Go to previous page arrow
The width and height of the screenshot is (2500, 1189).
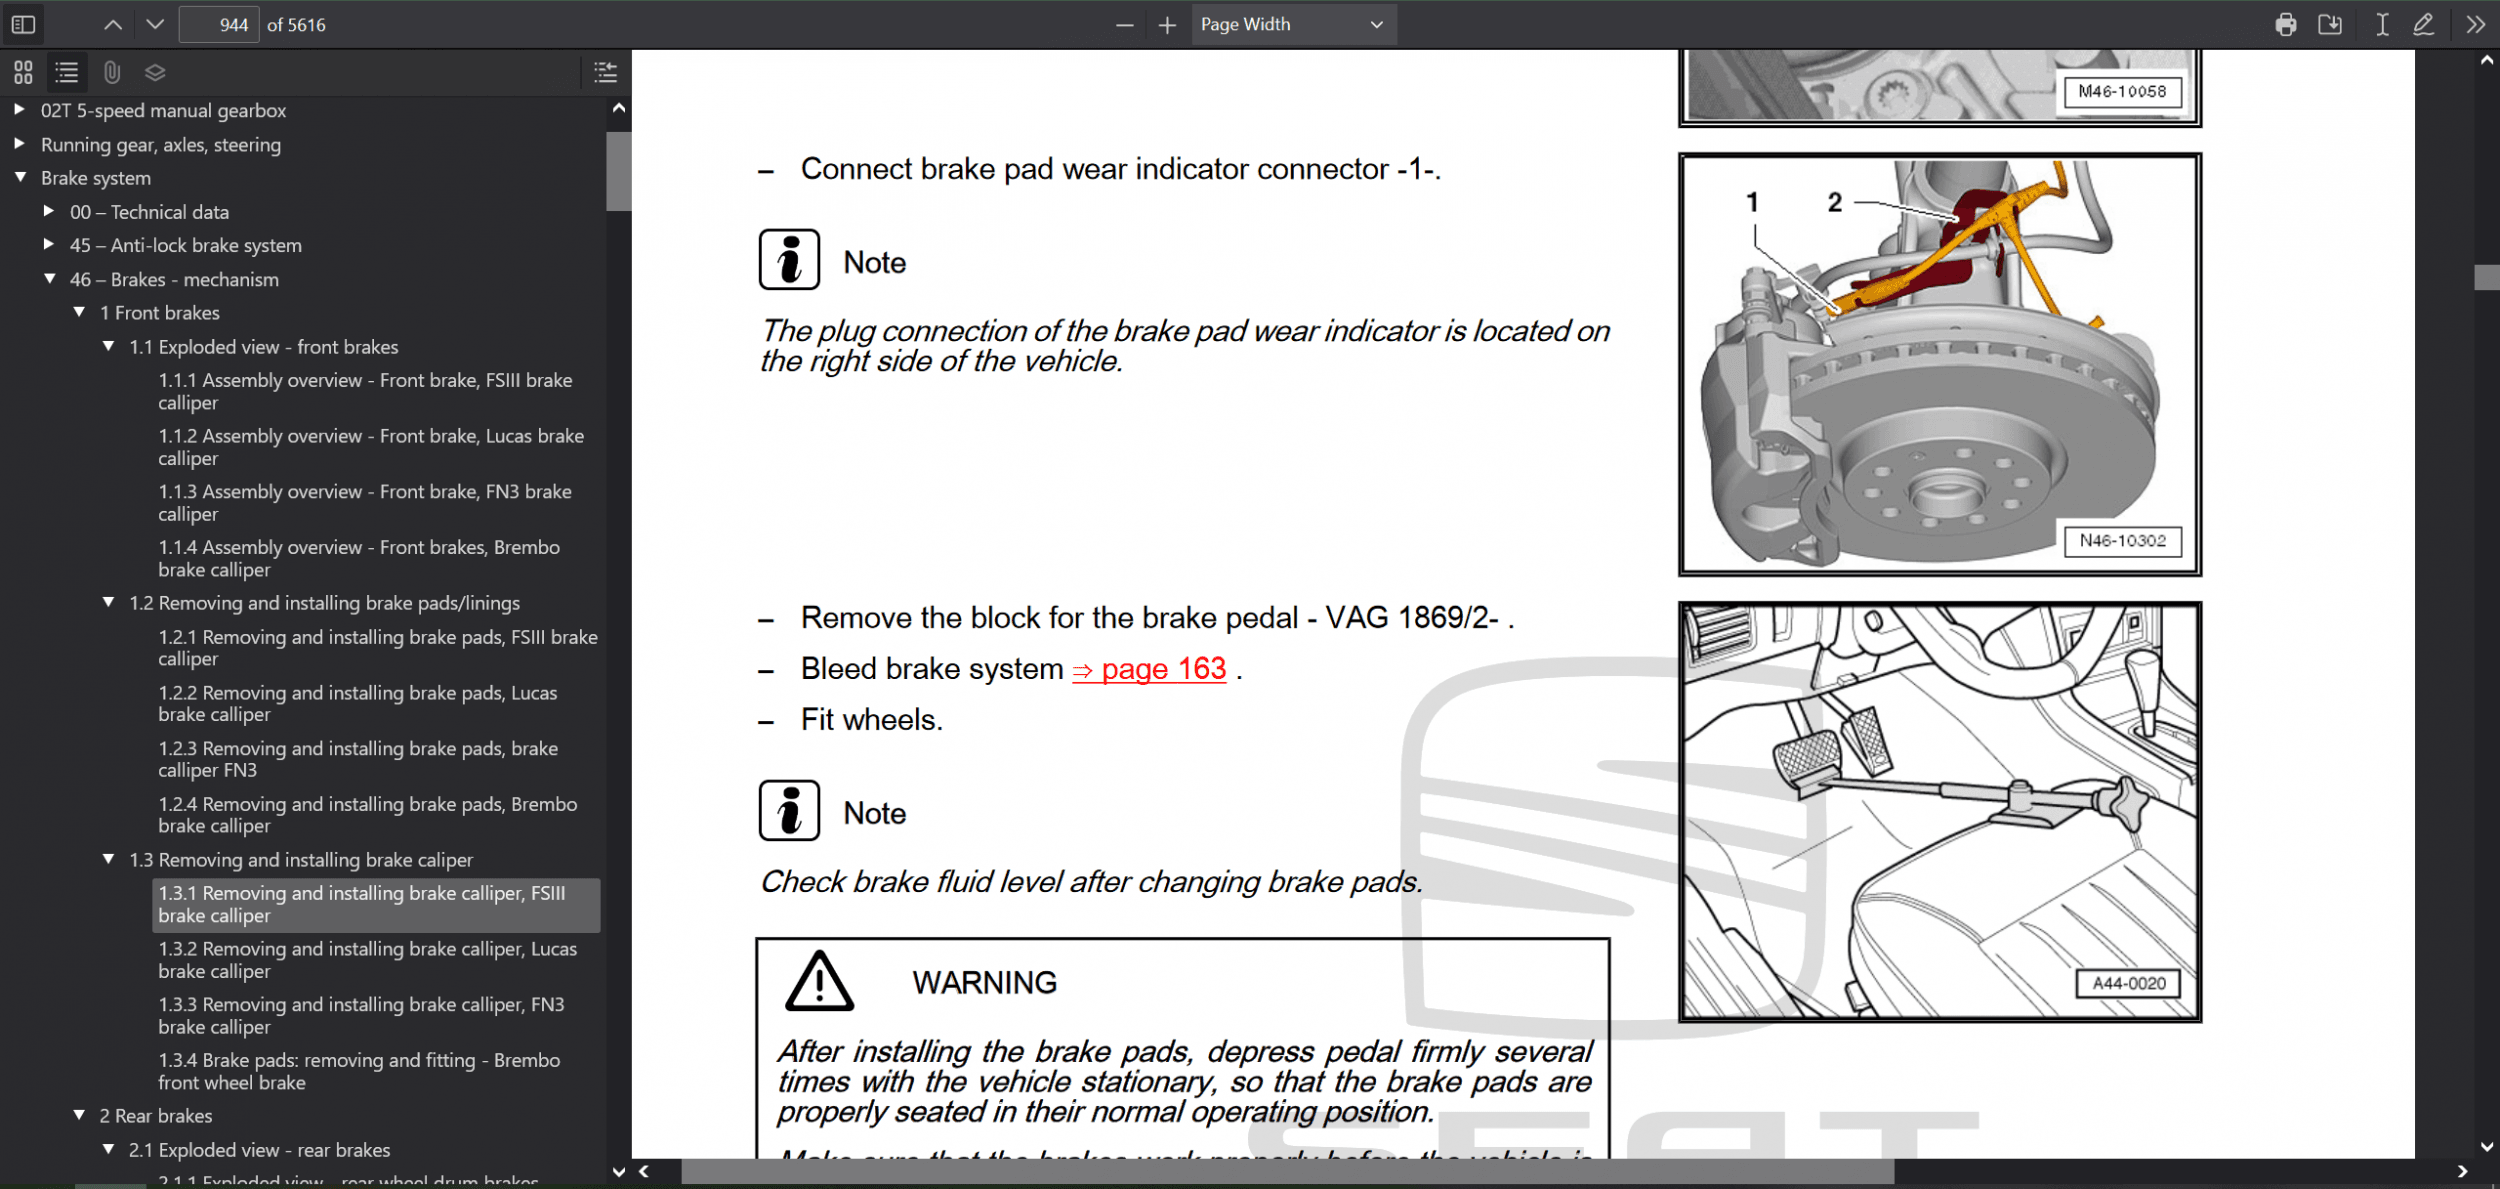(x=113, y=24)
